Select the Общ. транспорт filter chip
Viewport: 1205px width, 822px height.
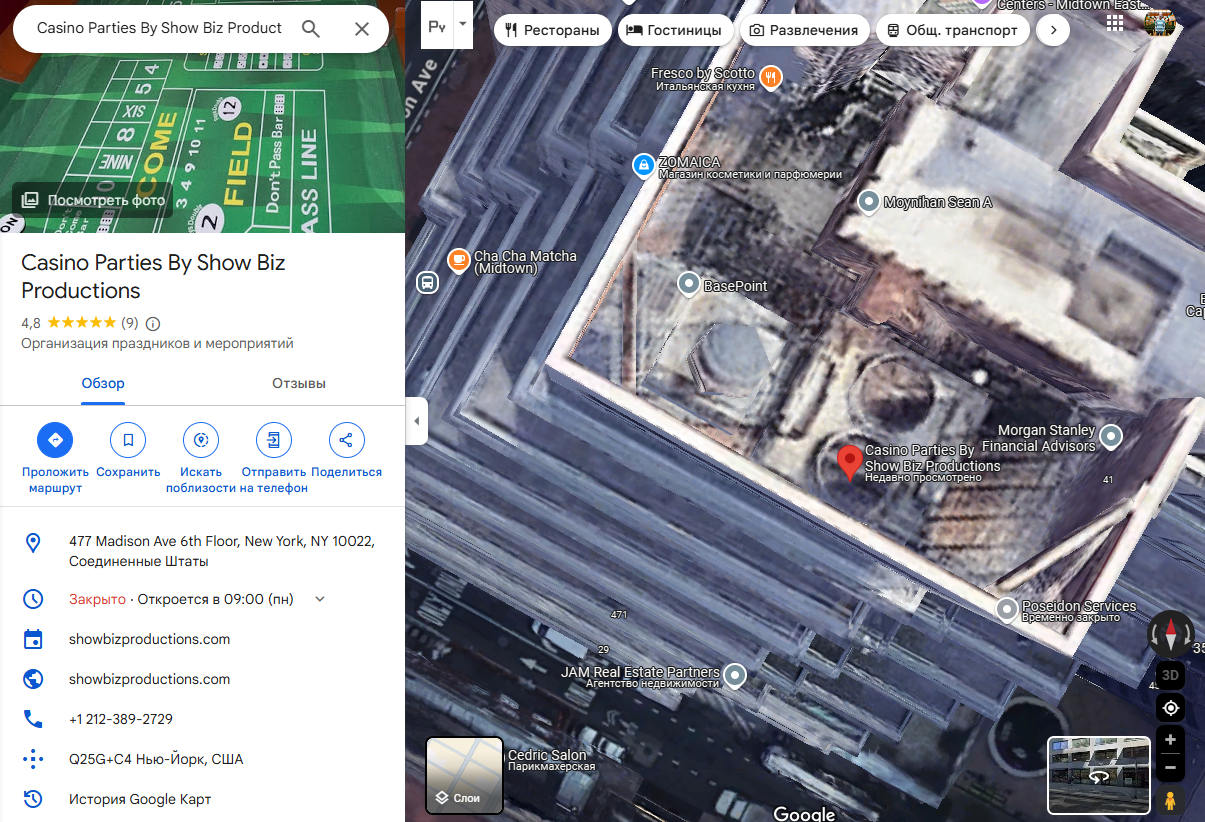(953, 30)
